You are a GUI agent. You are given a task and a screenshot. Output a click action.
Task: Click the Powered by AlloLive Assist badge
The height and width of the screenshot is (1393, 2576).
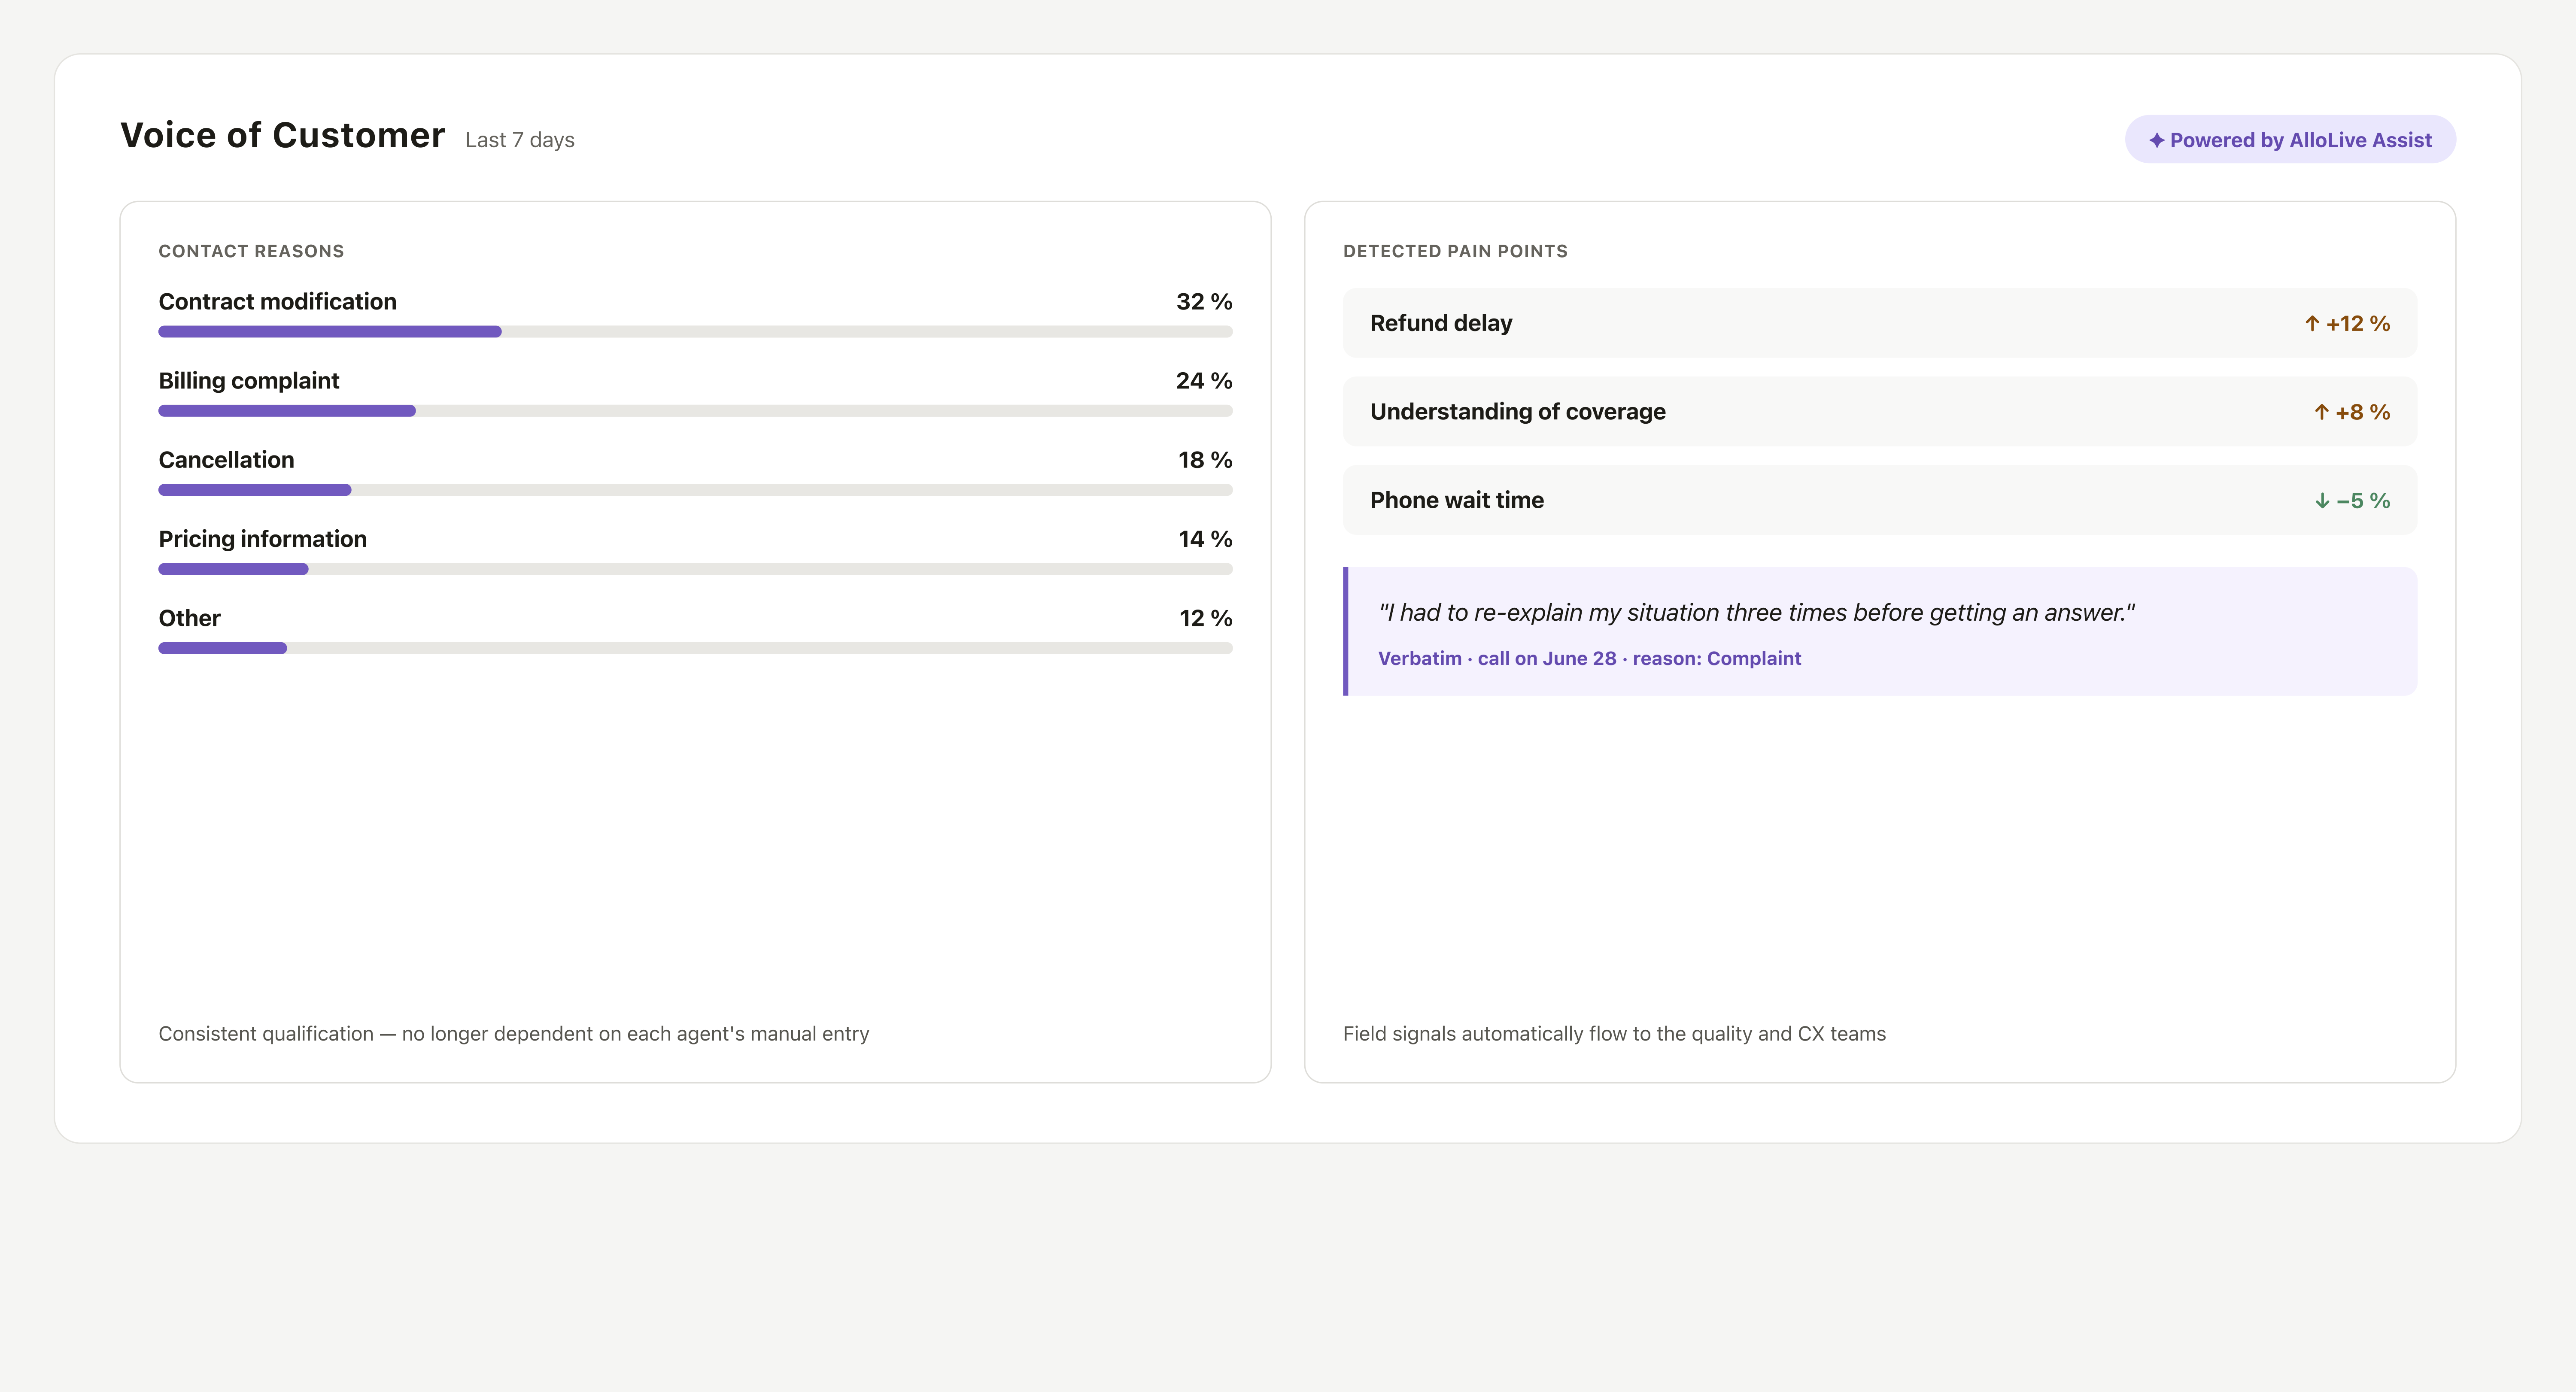coord(2290,140)
